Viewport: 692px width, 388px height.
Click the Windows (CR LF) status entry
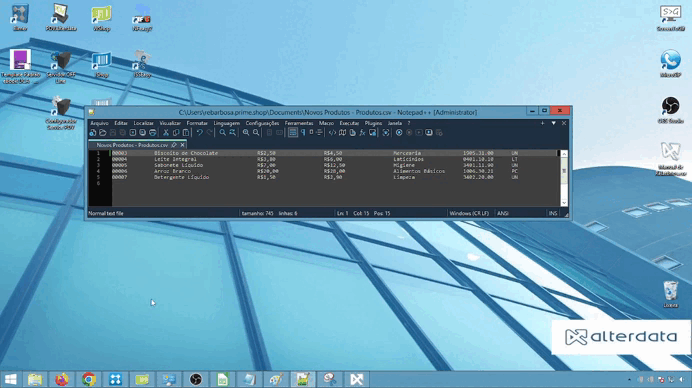(469, 213)
